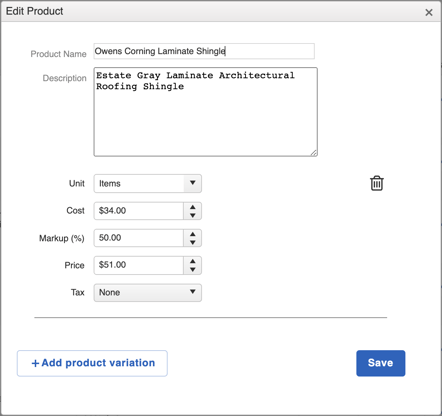Image resolution: width=442 pixels, height=416 pixels.
Task: Click the Price label
Action: click(x=74, y=265)
